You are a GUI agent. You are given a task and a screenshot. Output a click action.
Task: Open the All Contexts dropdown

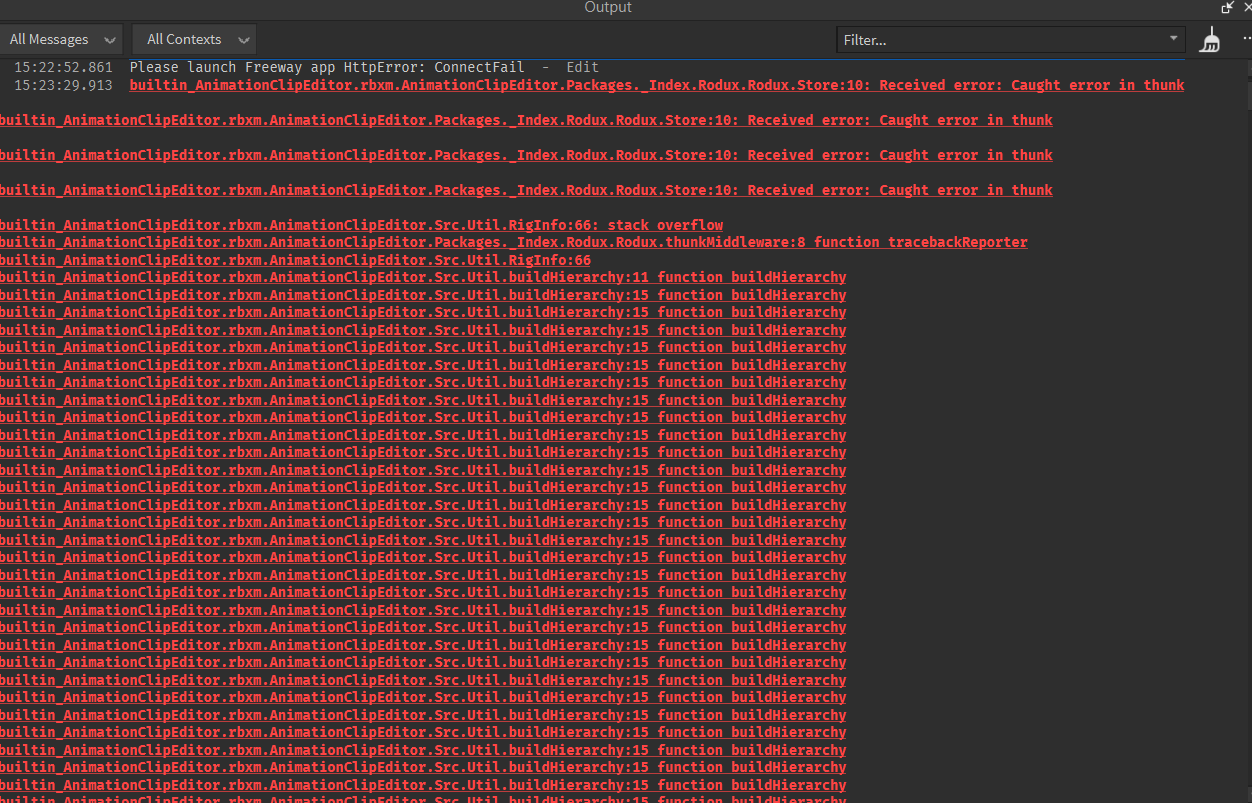pyautogui.click(x=193, y=39)
